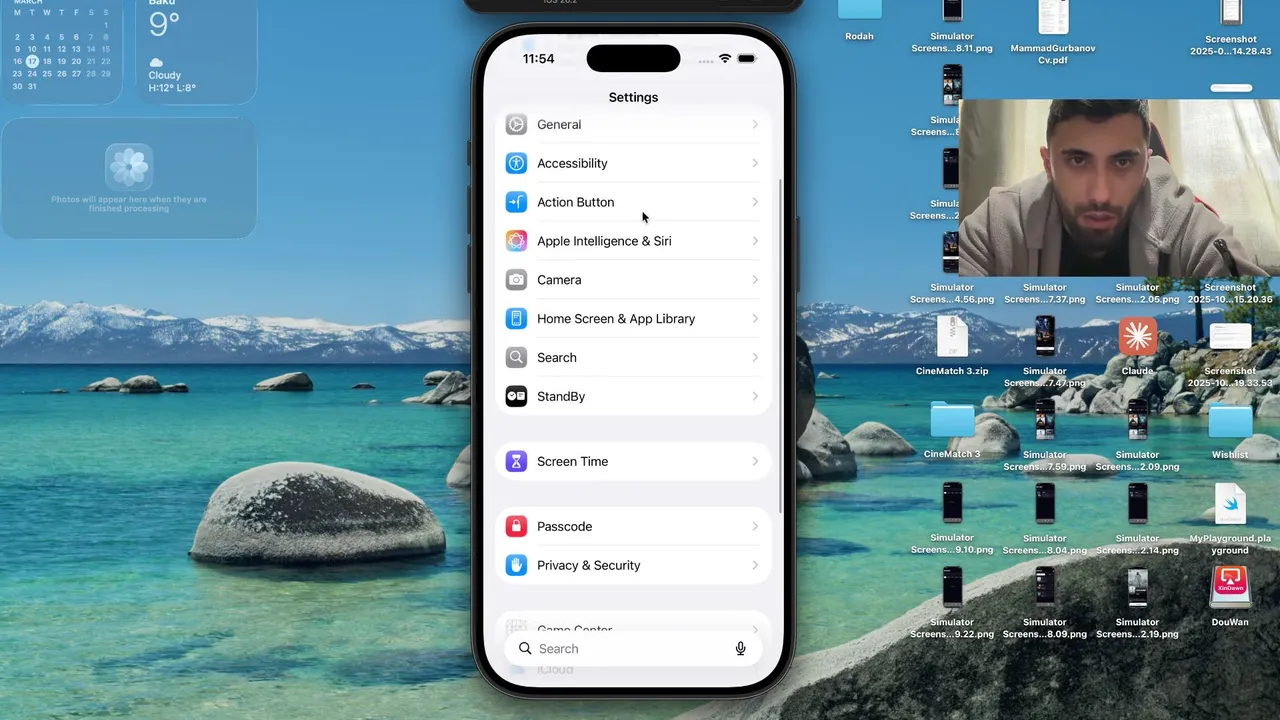Image resolution: width=1280 pixels, height=720 pixels.
Task: Open Screen Time via its chevron arrow
Action: 755,461
